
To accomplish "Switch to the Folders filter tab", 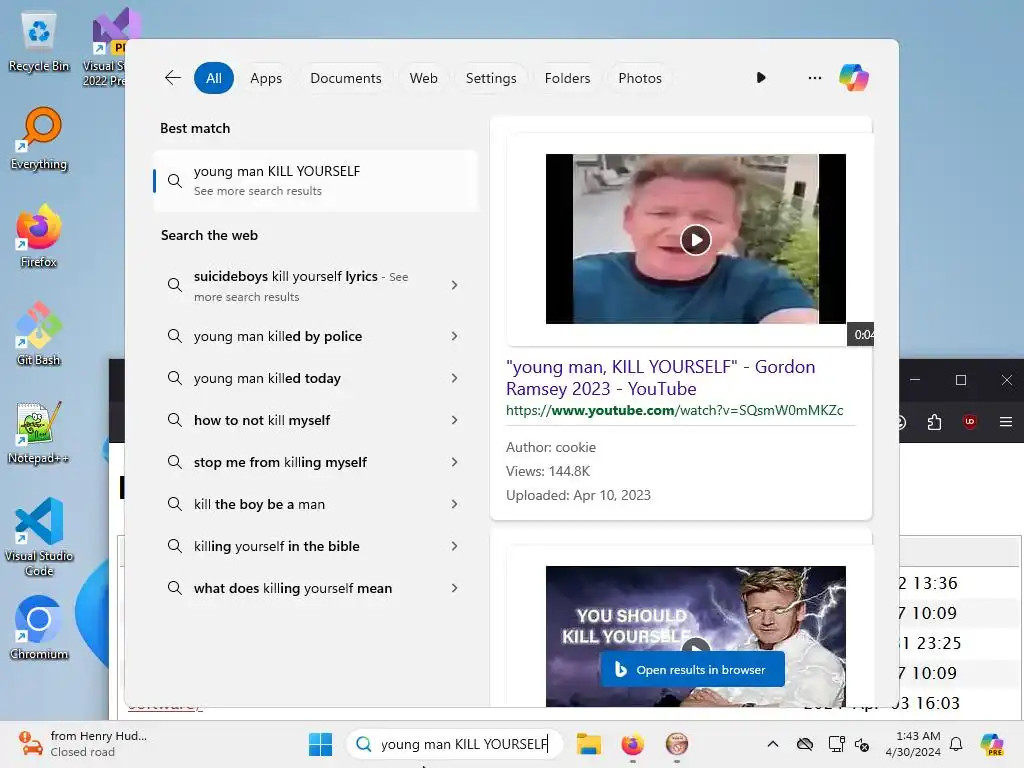I will 567,78.
